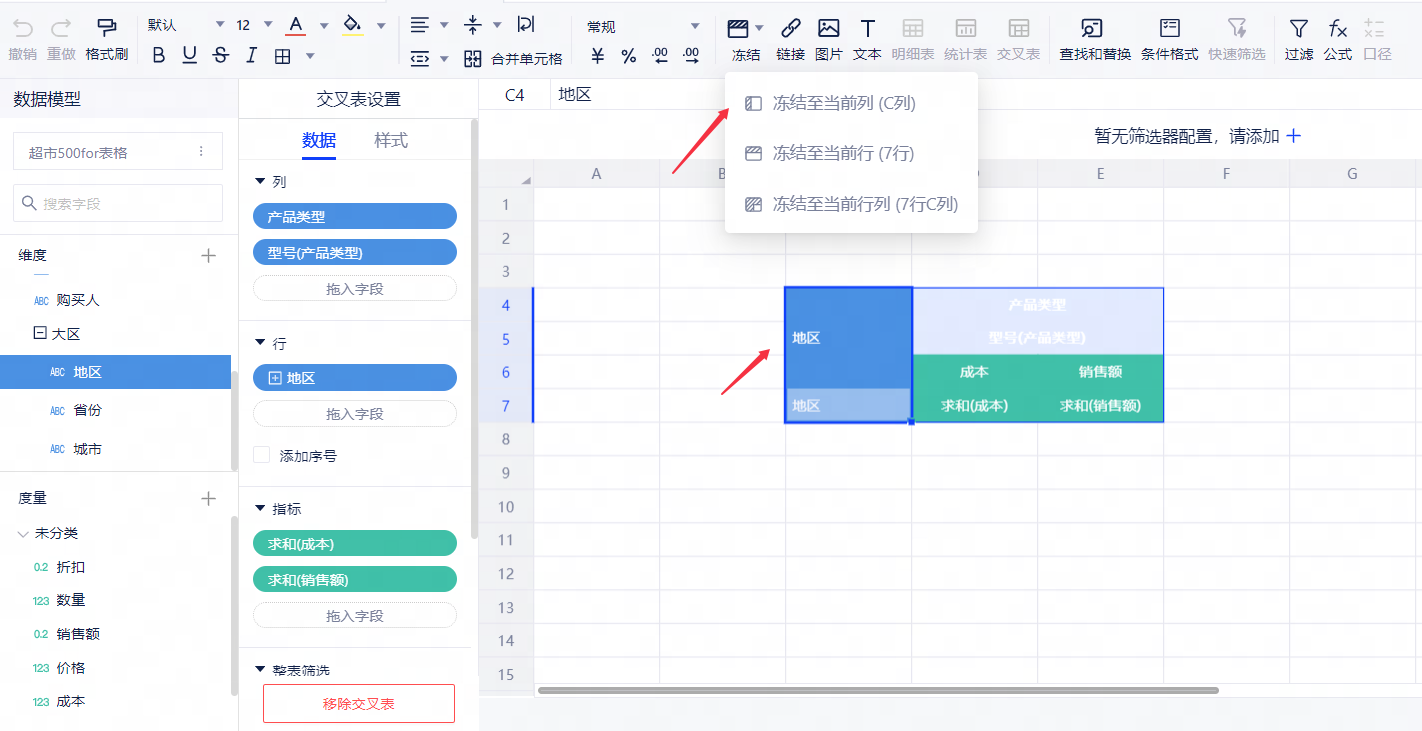Choose Freeze to Current Column (C列)
The width and height of the screenshot is (1422, 731).
[843, 103]
